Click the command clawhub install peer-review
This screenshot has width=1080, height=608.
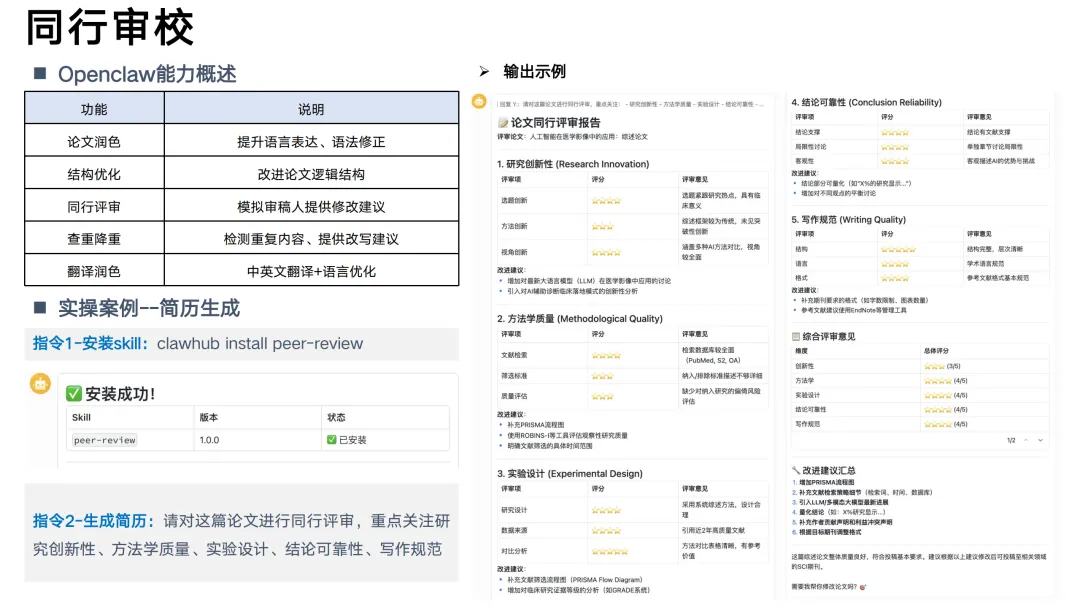tap(260, 344)
